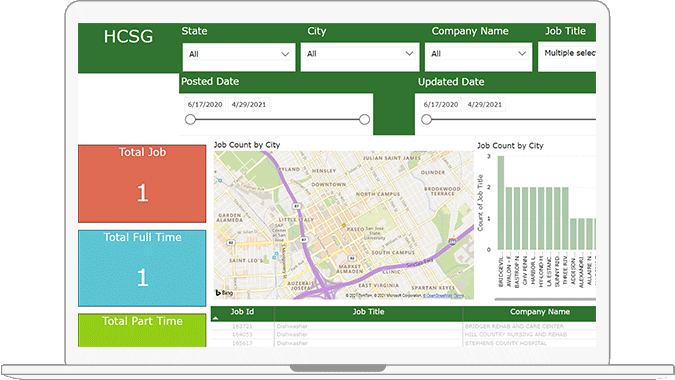Click the AVALON bar in the chart
675x380 pixels.
coord(509,218)
